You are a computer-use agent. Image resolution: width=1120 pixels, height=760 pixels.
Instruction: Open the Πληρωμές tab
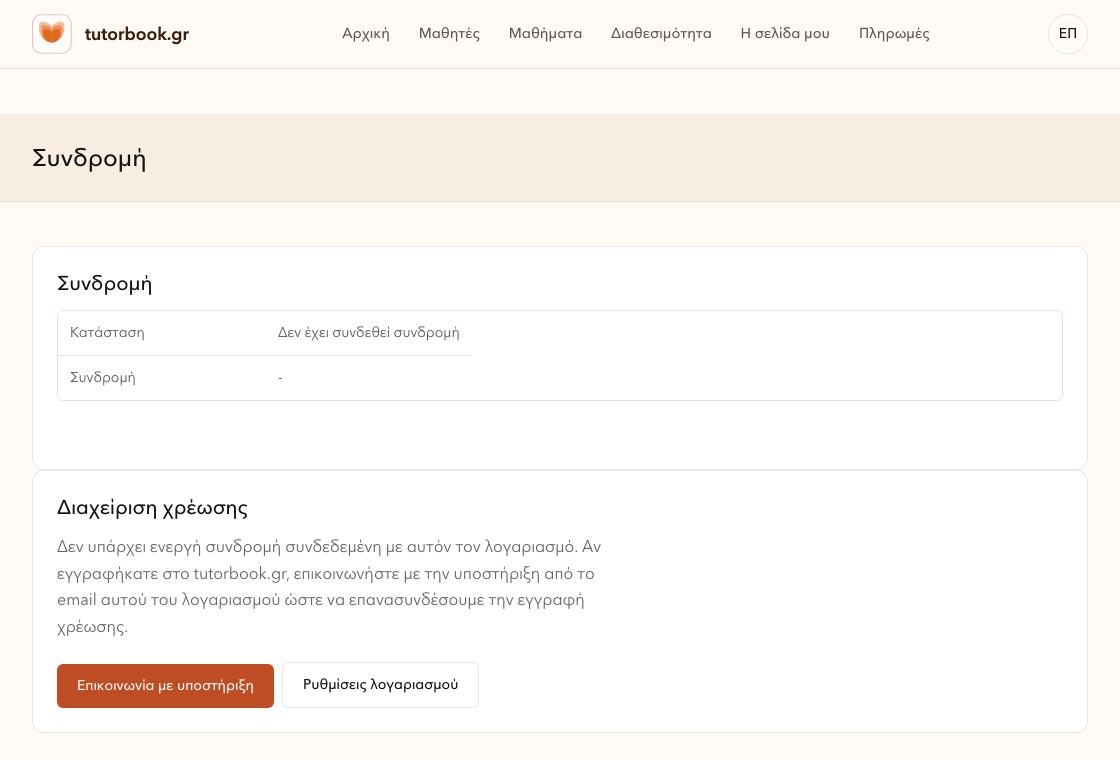pos(894,34)
